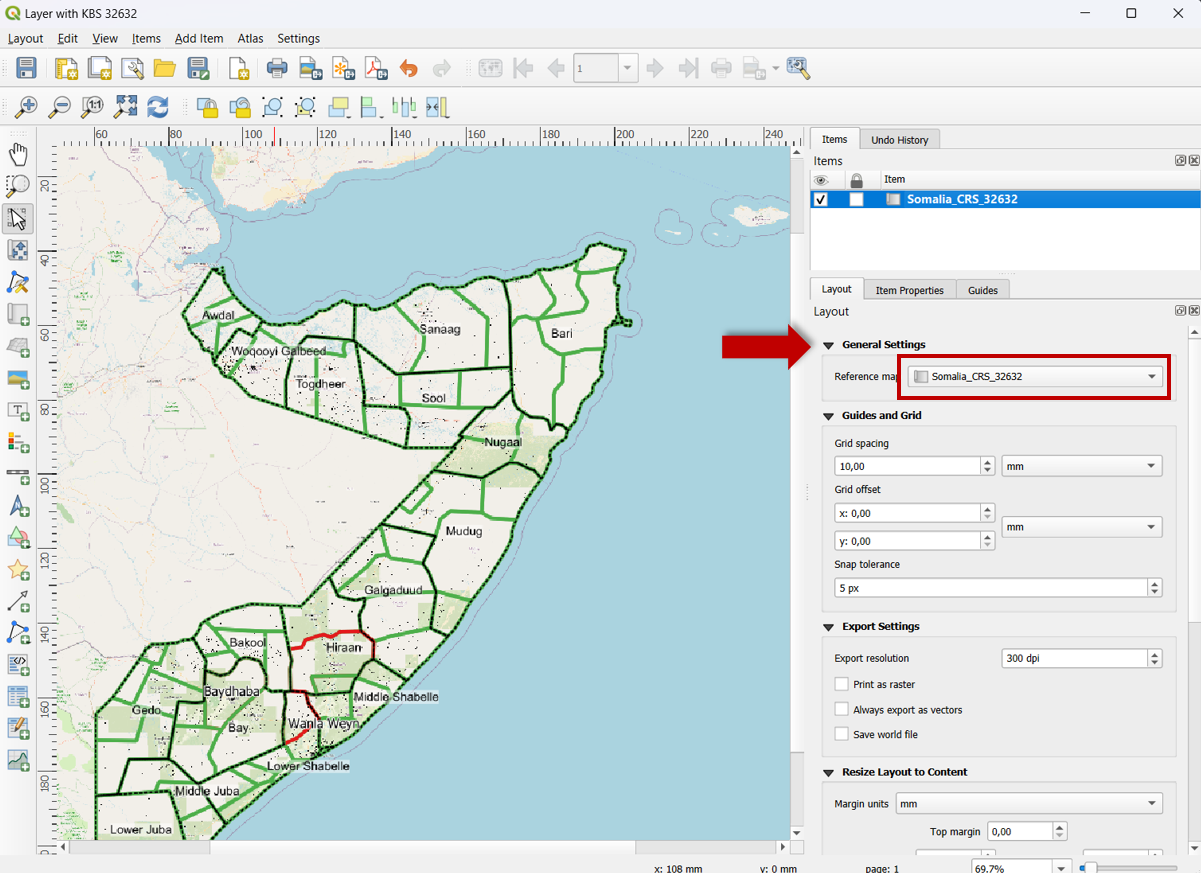Screen dimensions: 1201x873
Task: Switch to the Guides tab
Action: pyautogui.click(x=982, y=290)
